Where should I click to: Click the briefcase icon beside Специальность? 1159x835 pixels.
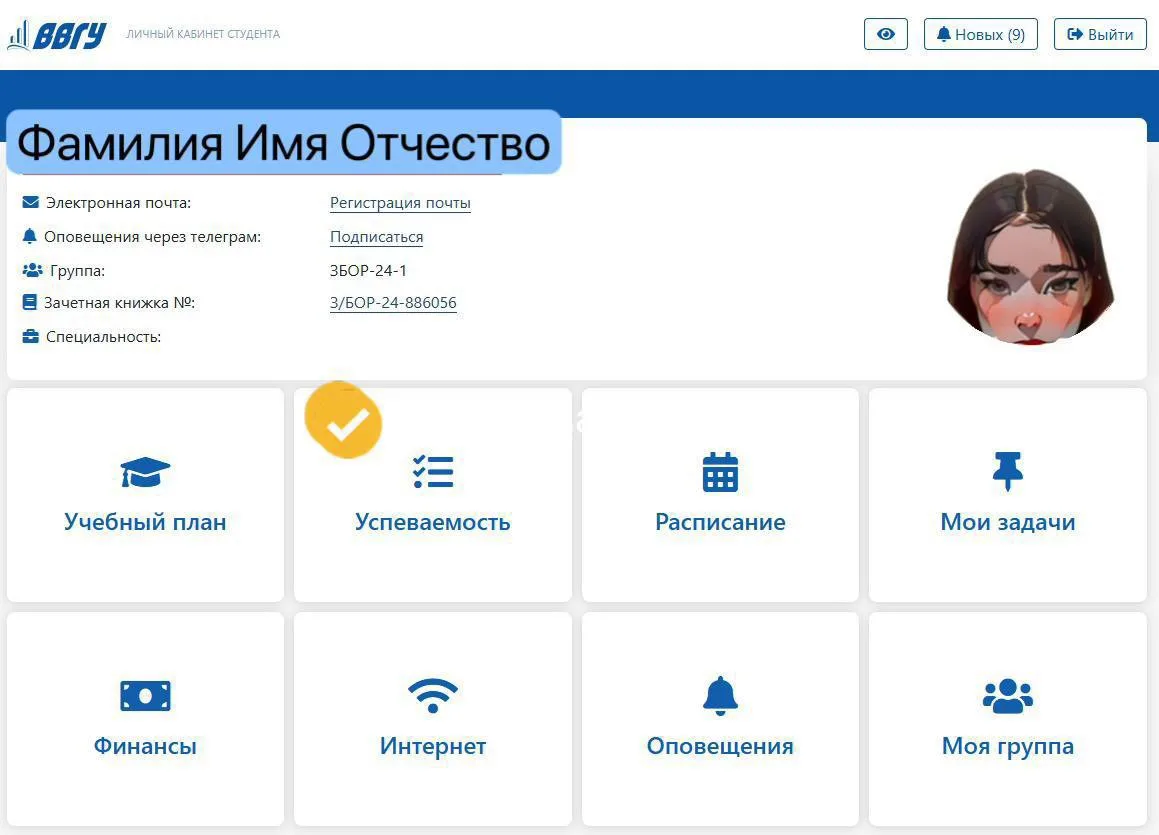click(x=30, y=336)
